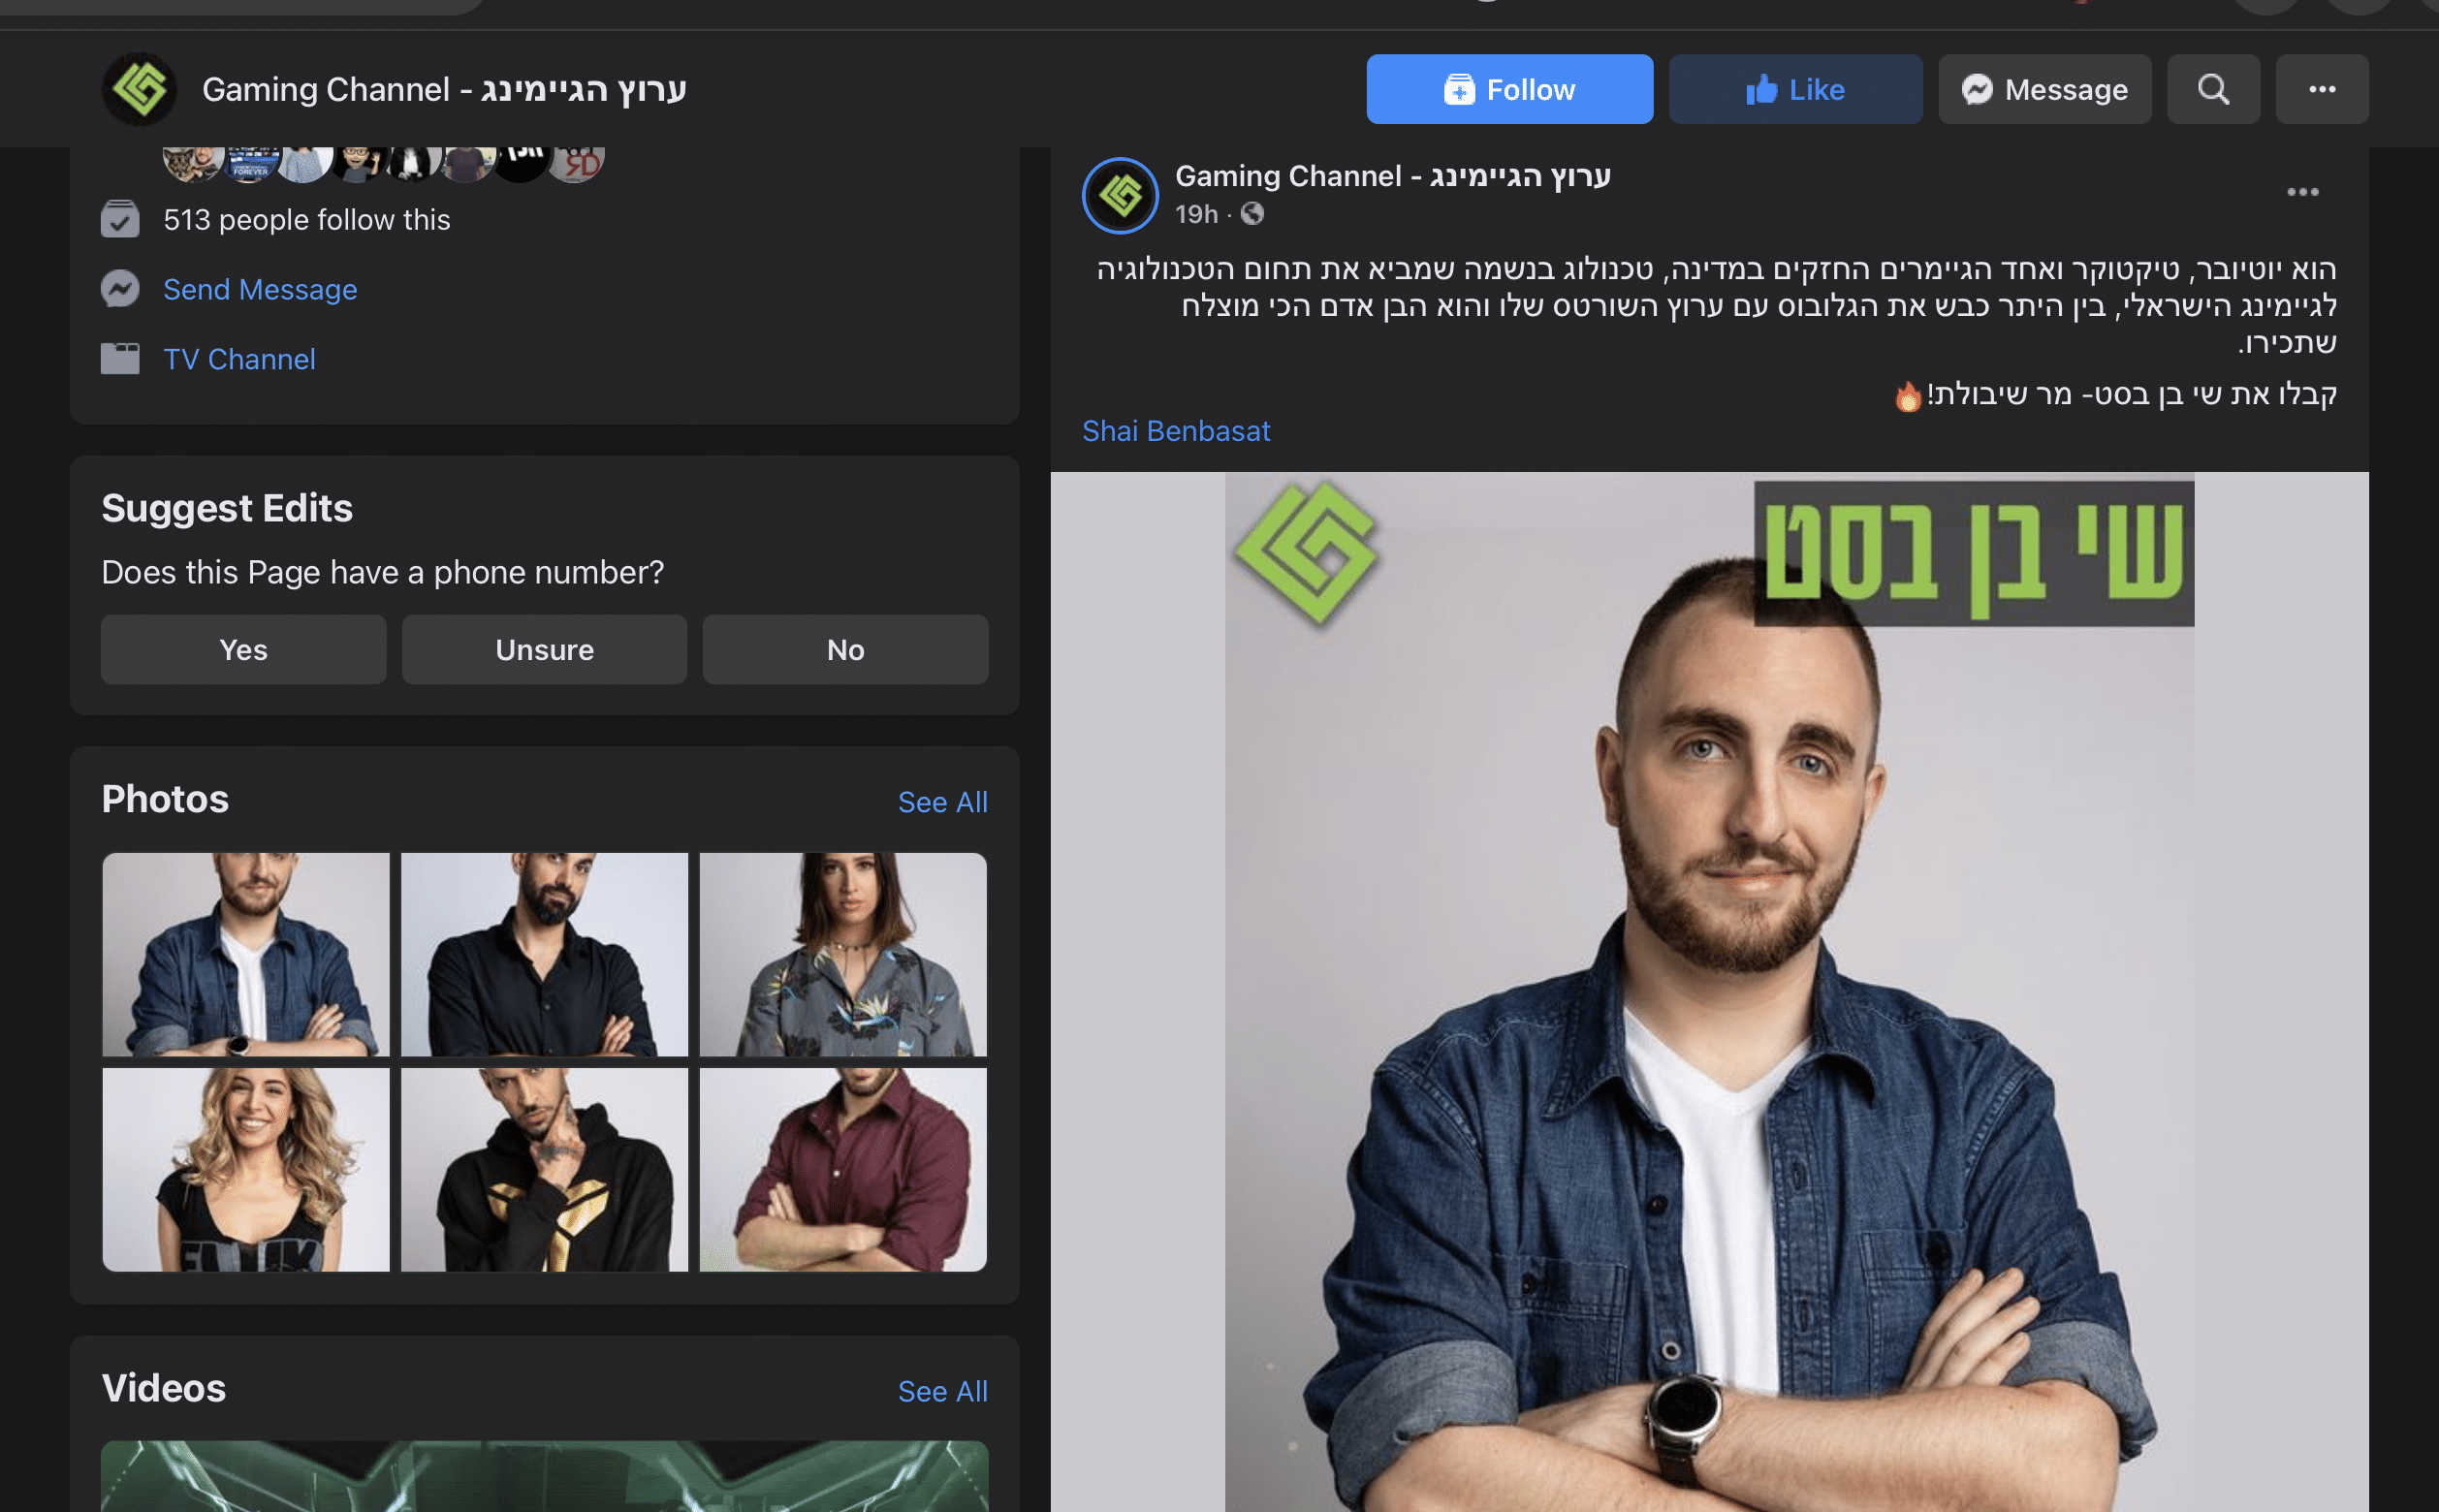This screenshot has height=1512, width=2439.
Task: Click the TV Channel menu item
Action: (x=238, y=359)
